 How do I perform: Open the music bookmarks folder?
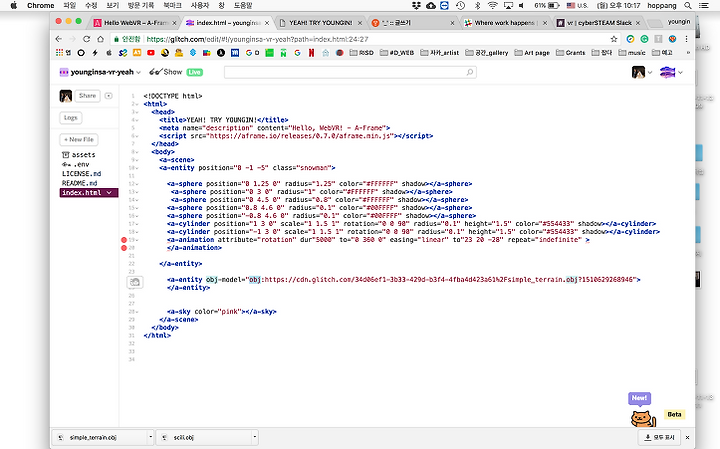pos(632,53)
